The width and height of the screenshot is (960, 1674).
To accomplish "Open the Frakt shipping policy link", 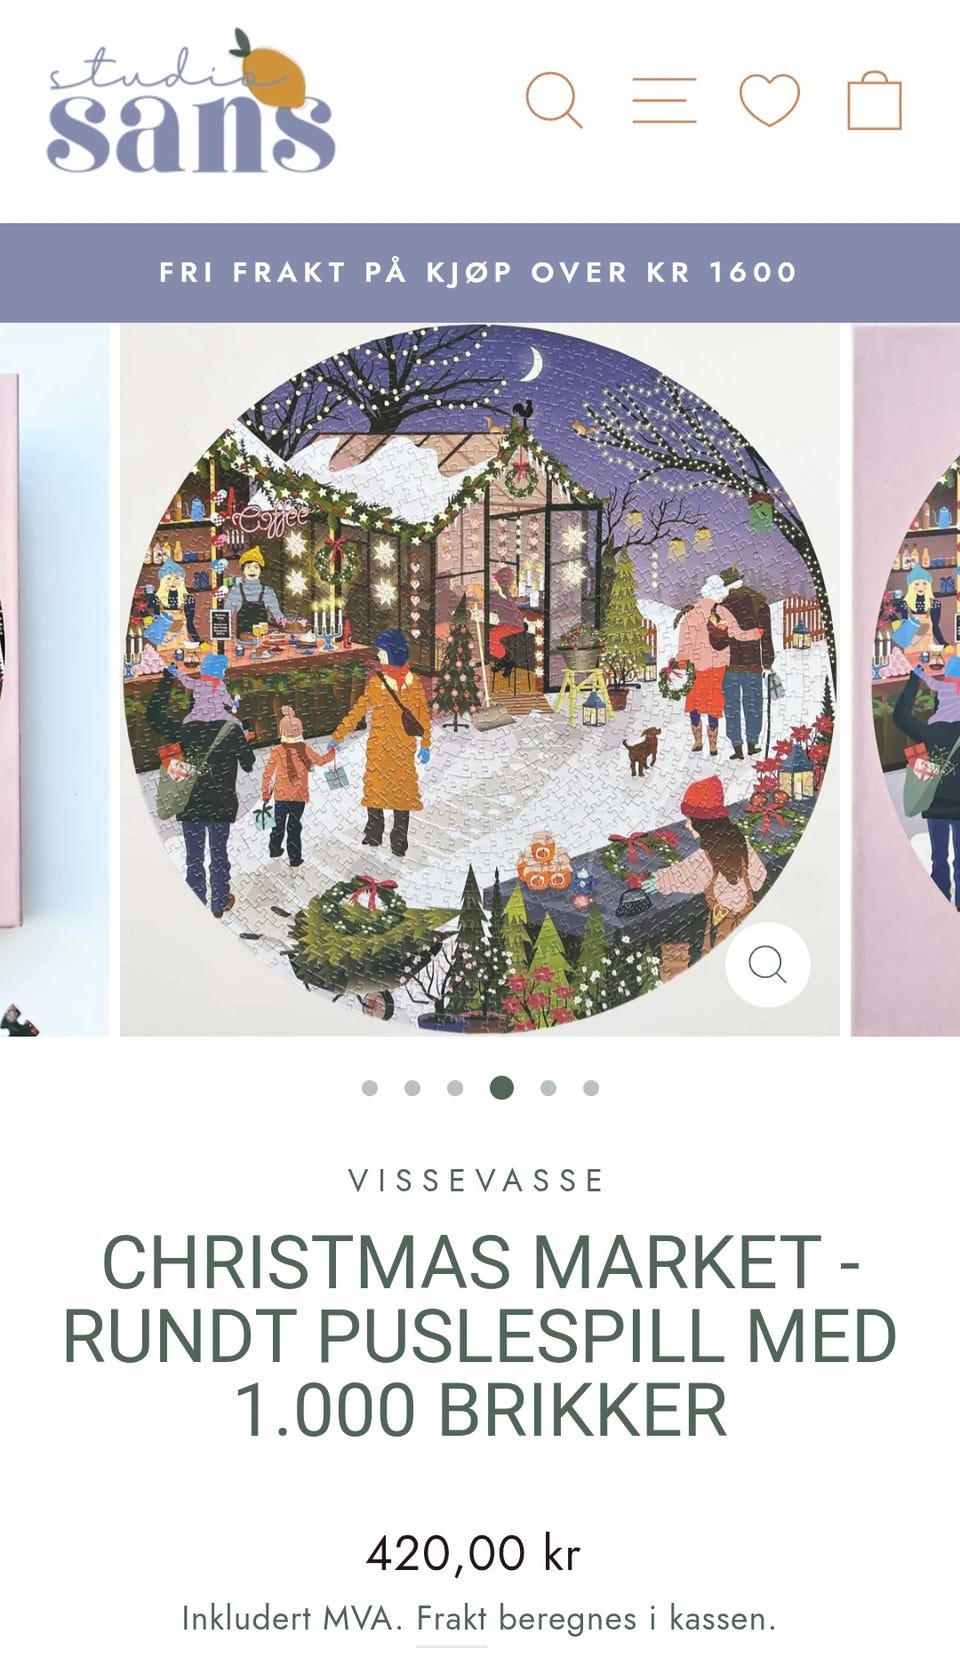I will point(452,1617).
